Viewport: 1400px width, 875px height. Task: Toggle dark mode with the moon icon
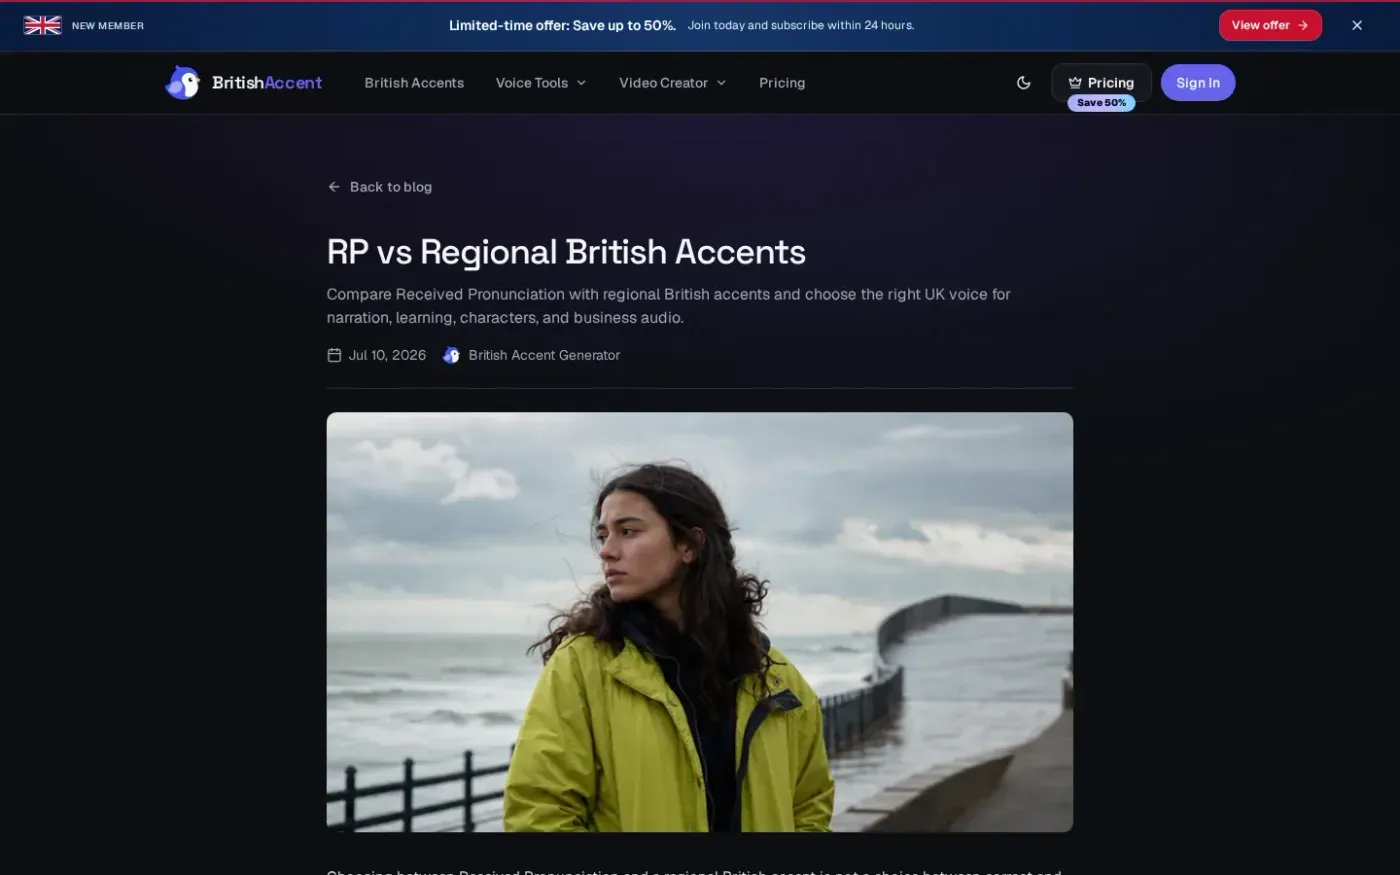point(1023,83)
